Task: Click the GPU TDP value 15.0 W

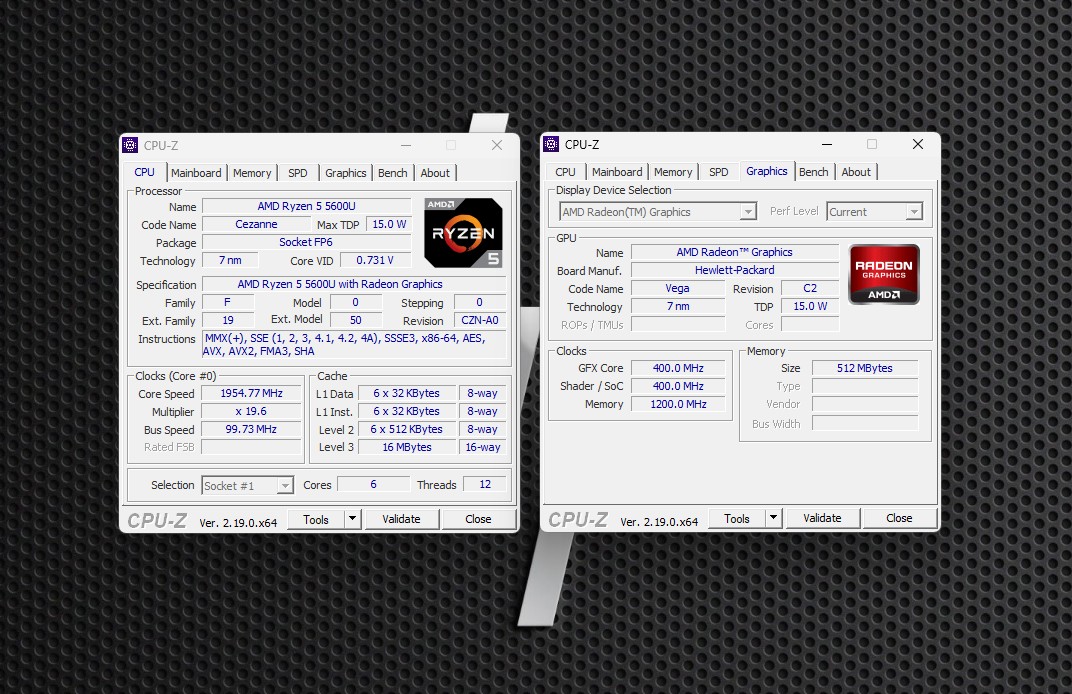Action: (x=810, y=306)
